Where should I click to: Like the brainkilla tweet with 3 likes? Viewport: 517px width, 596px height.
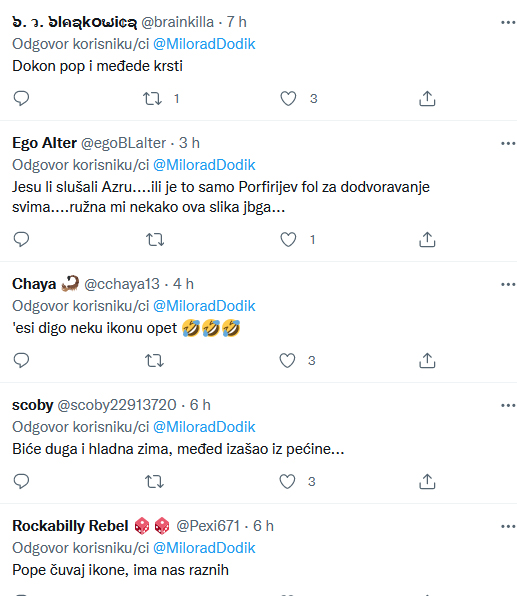[288, 98]
